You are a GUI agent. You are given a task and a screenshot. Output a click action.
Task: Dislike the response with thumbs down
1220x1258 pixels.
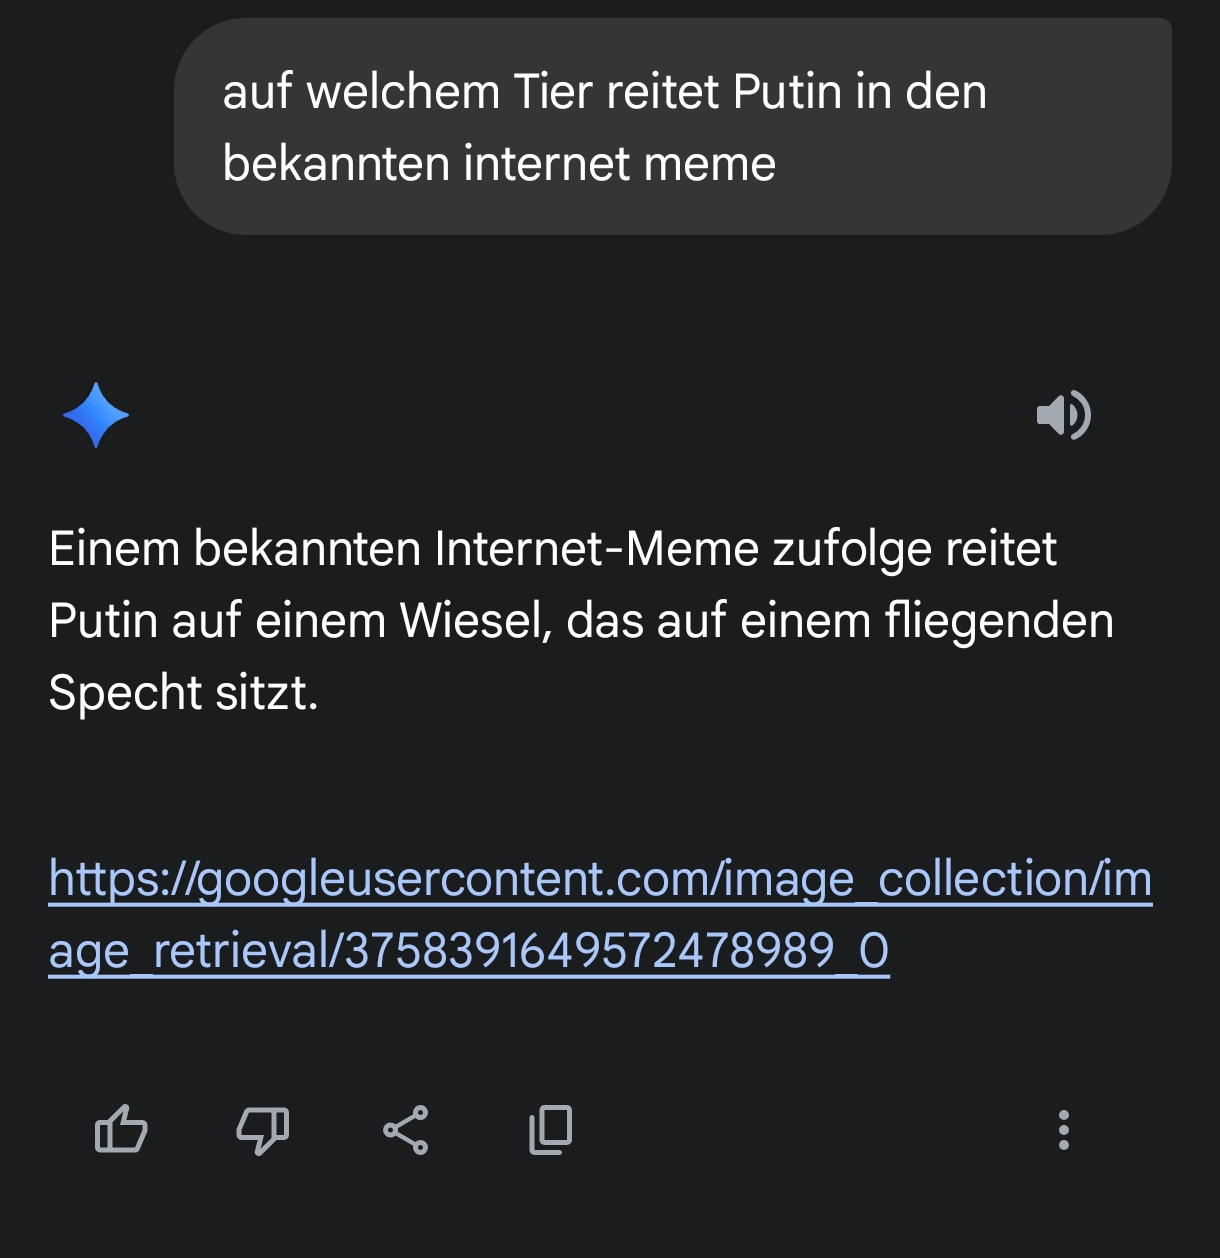(x=262, y=1130)
